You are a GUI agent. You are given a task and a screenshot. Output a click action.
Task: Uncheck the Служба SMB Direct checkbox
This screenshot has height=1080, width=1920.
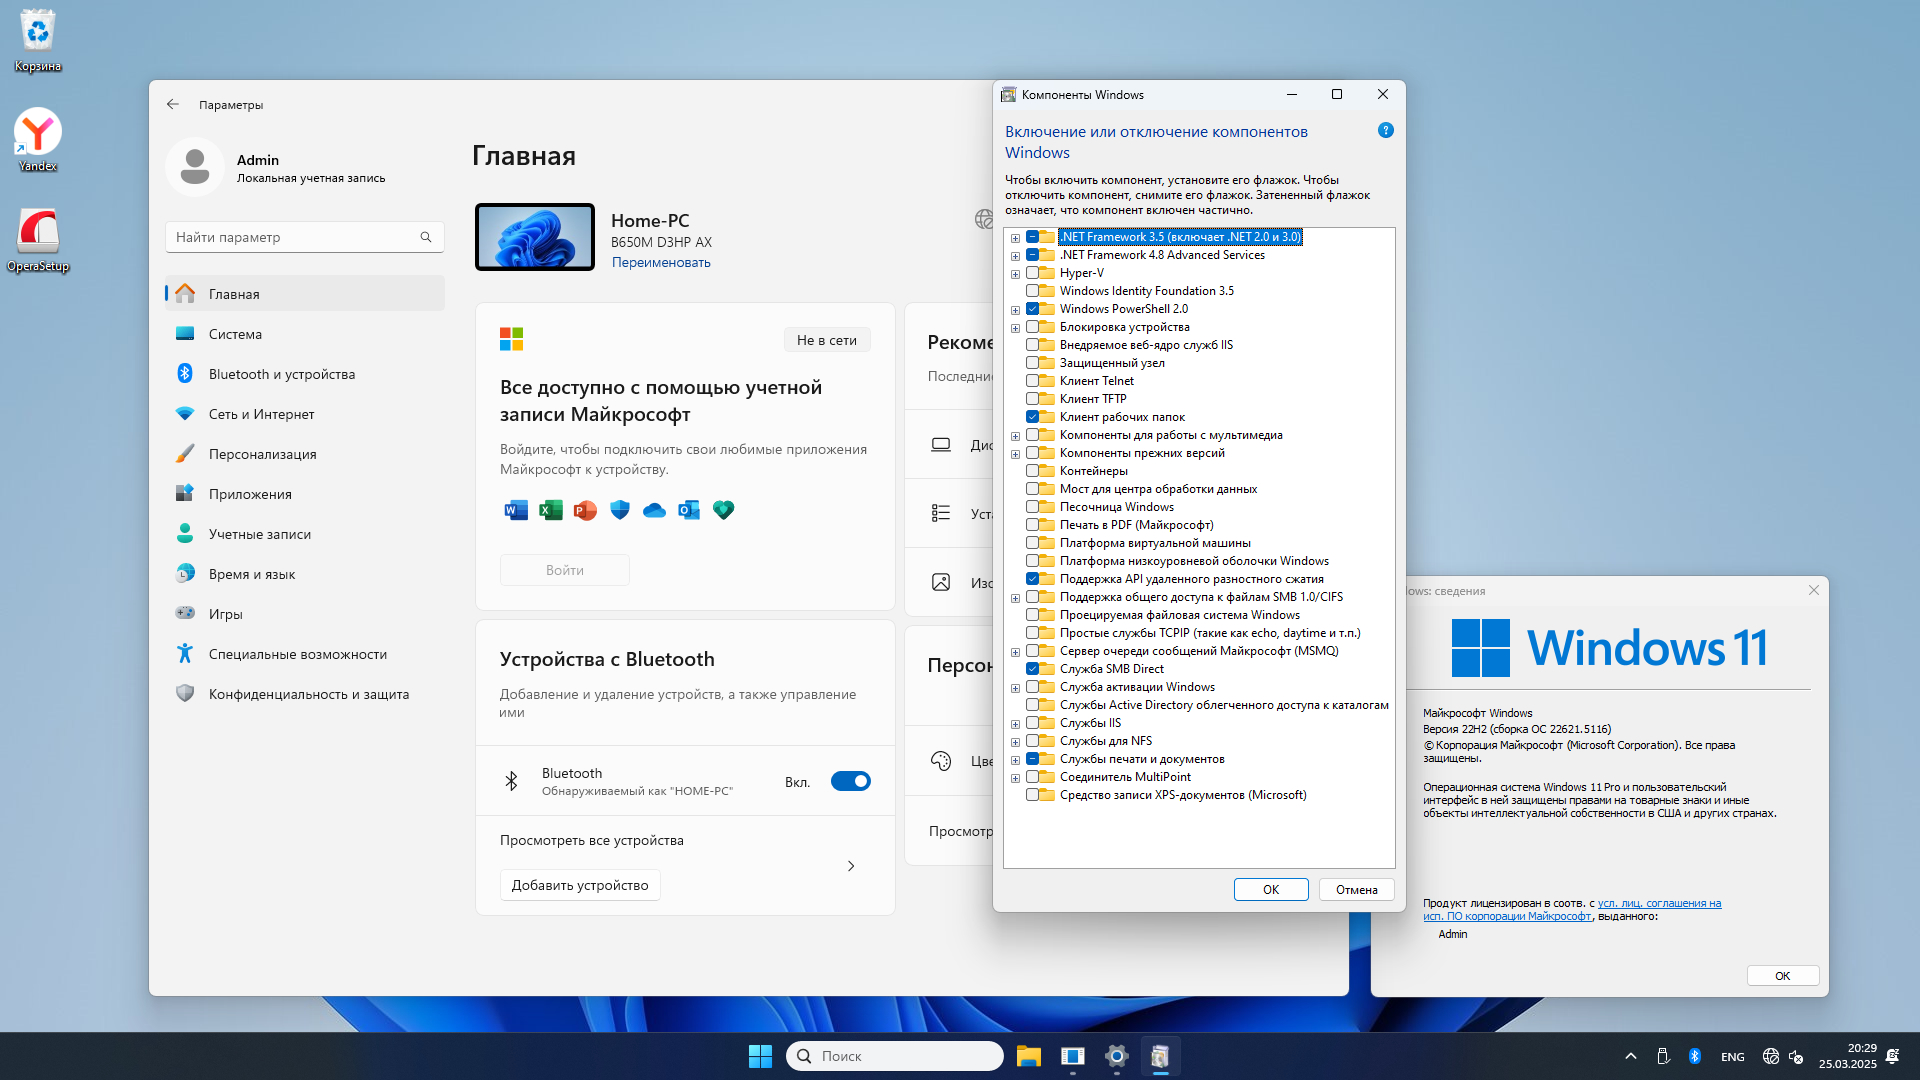coord(1032,669)
